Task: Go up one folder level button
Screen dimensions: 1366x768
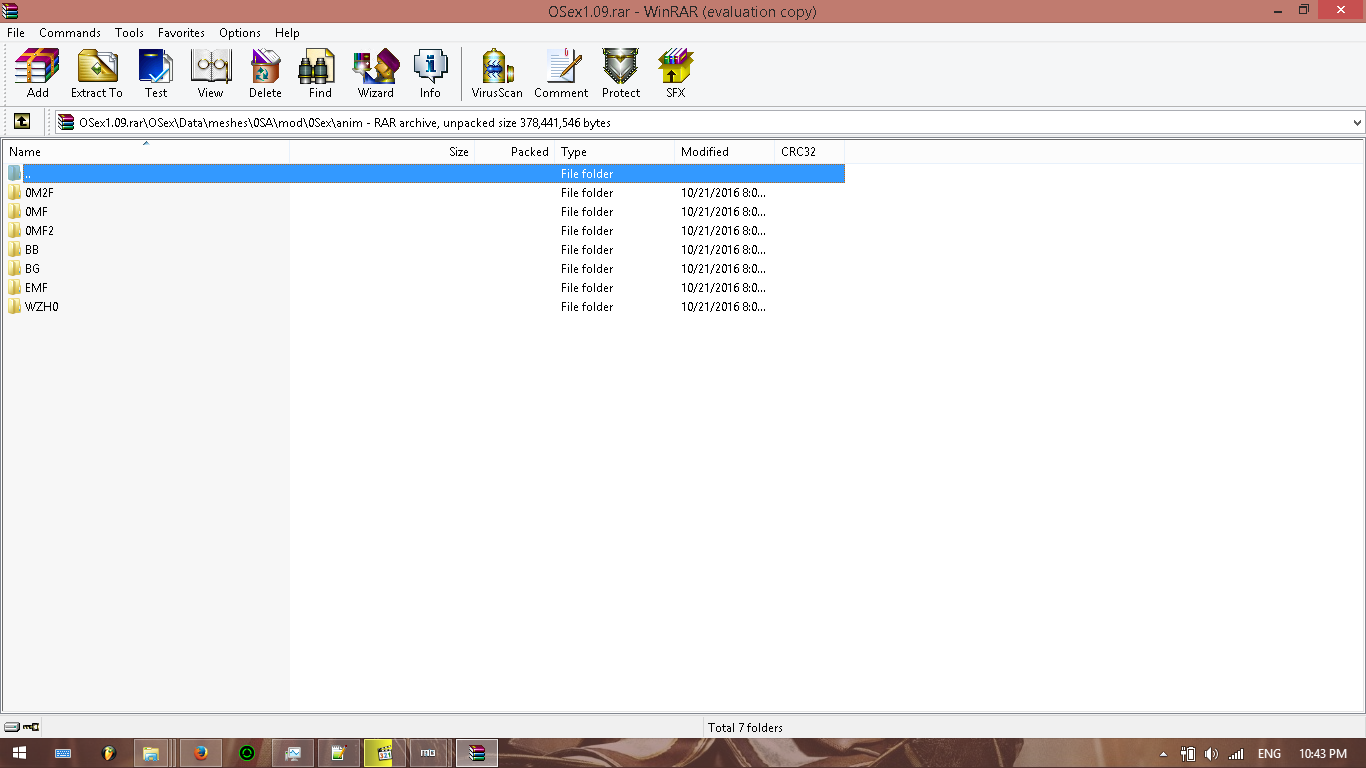Action: point(21,122)
